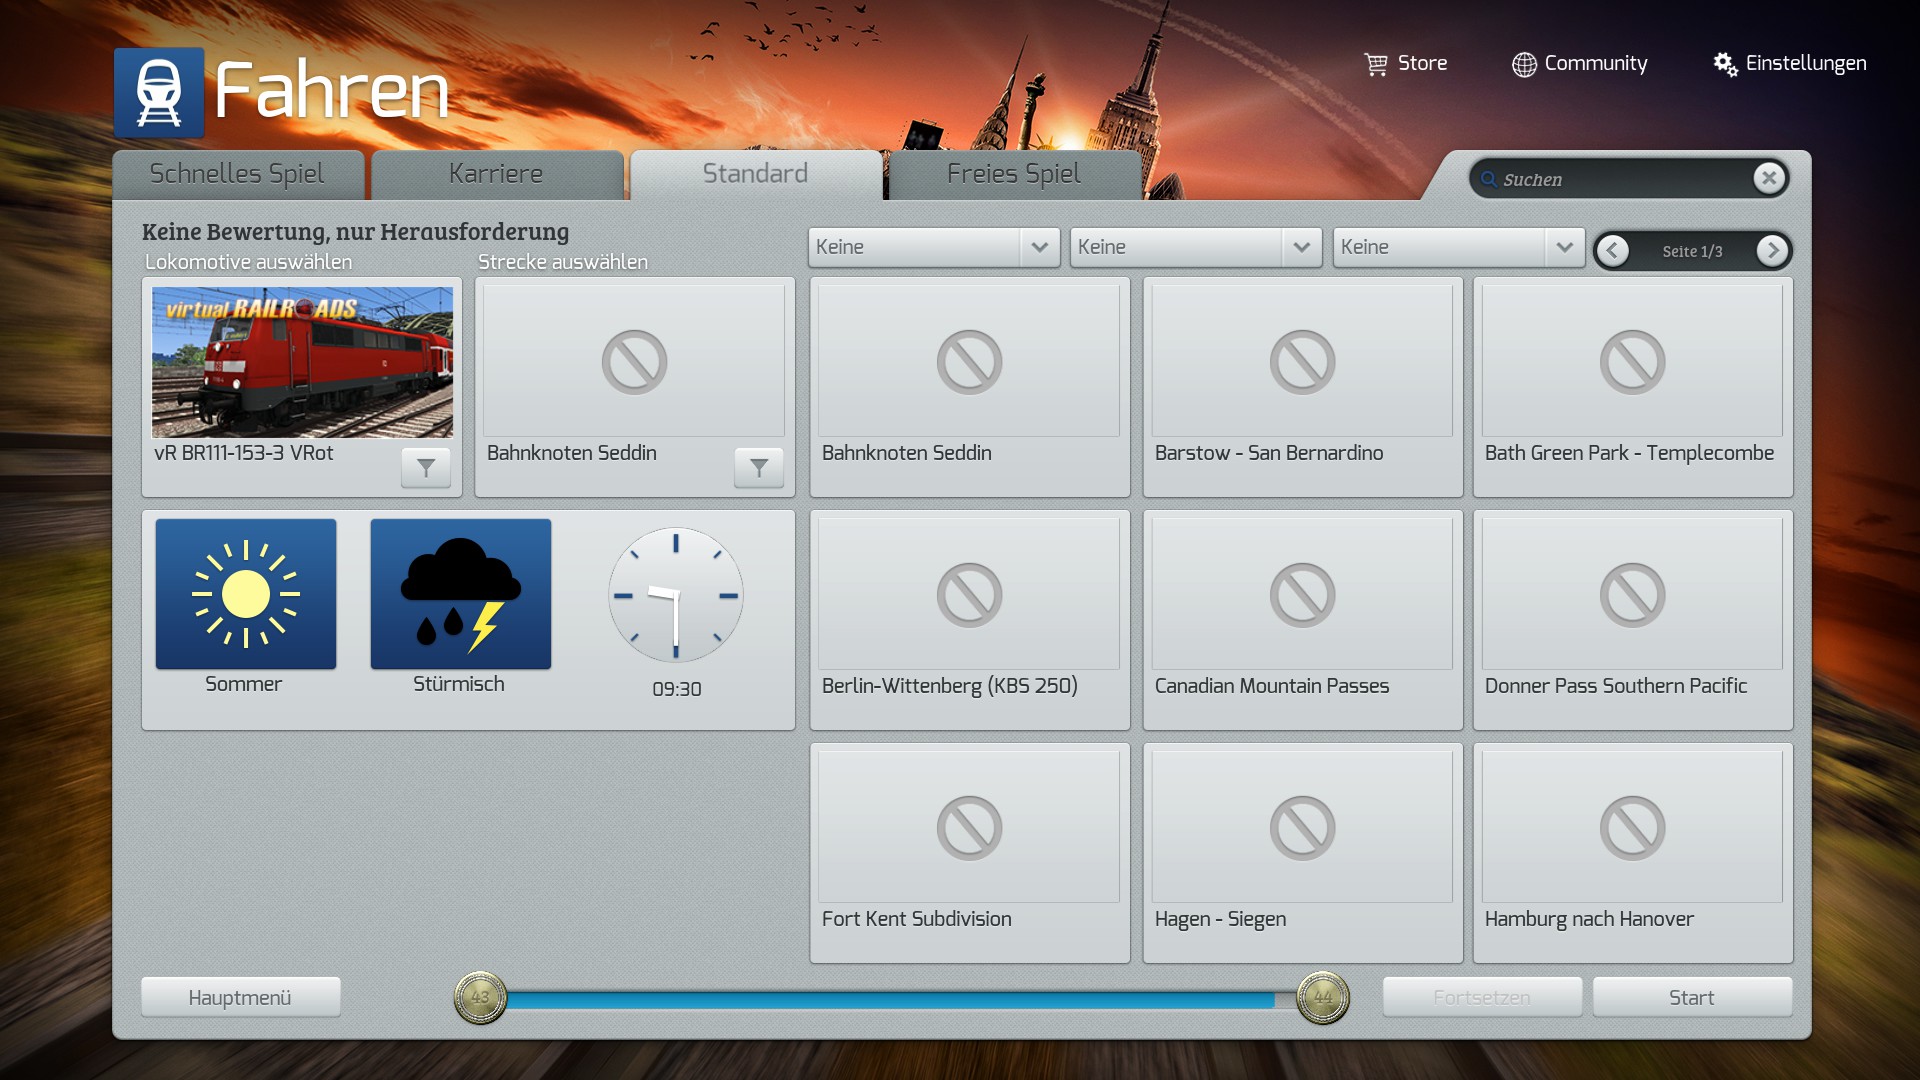1920x1080 pixels.
Task: Click the route filter funnel icon
Action: (759, 467)
